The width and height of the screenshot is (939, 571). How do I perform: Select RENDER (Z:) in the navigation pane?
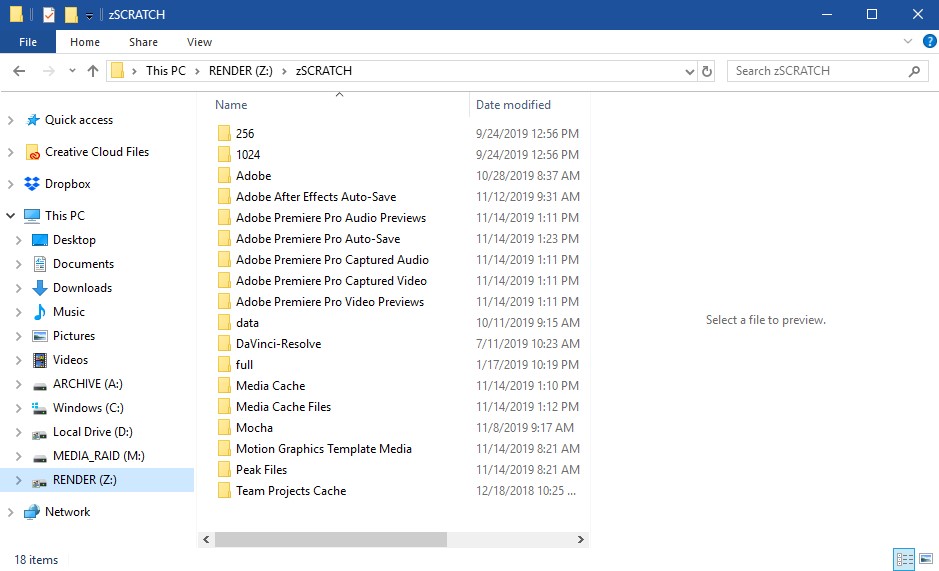click(x=97, y=480)
